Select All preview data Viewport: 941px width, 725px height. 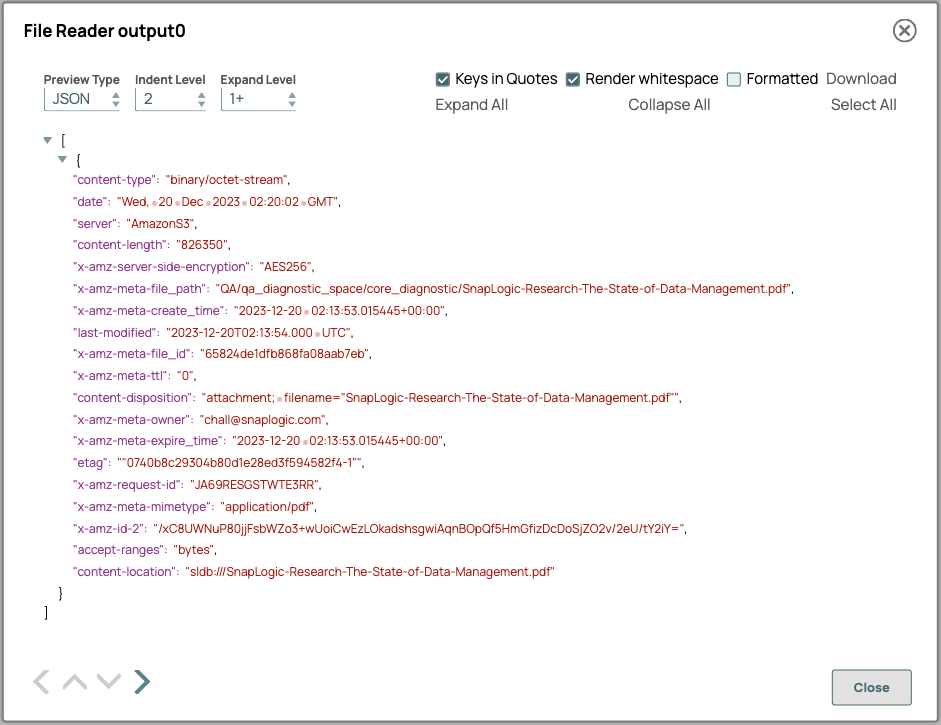click(x=863, y=104)
